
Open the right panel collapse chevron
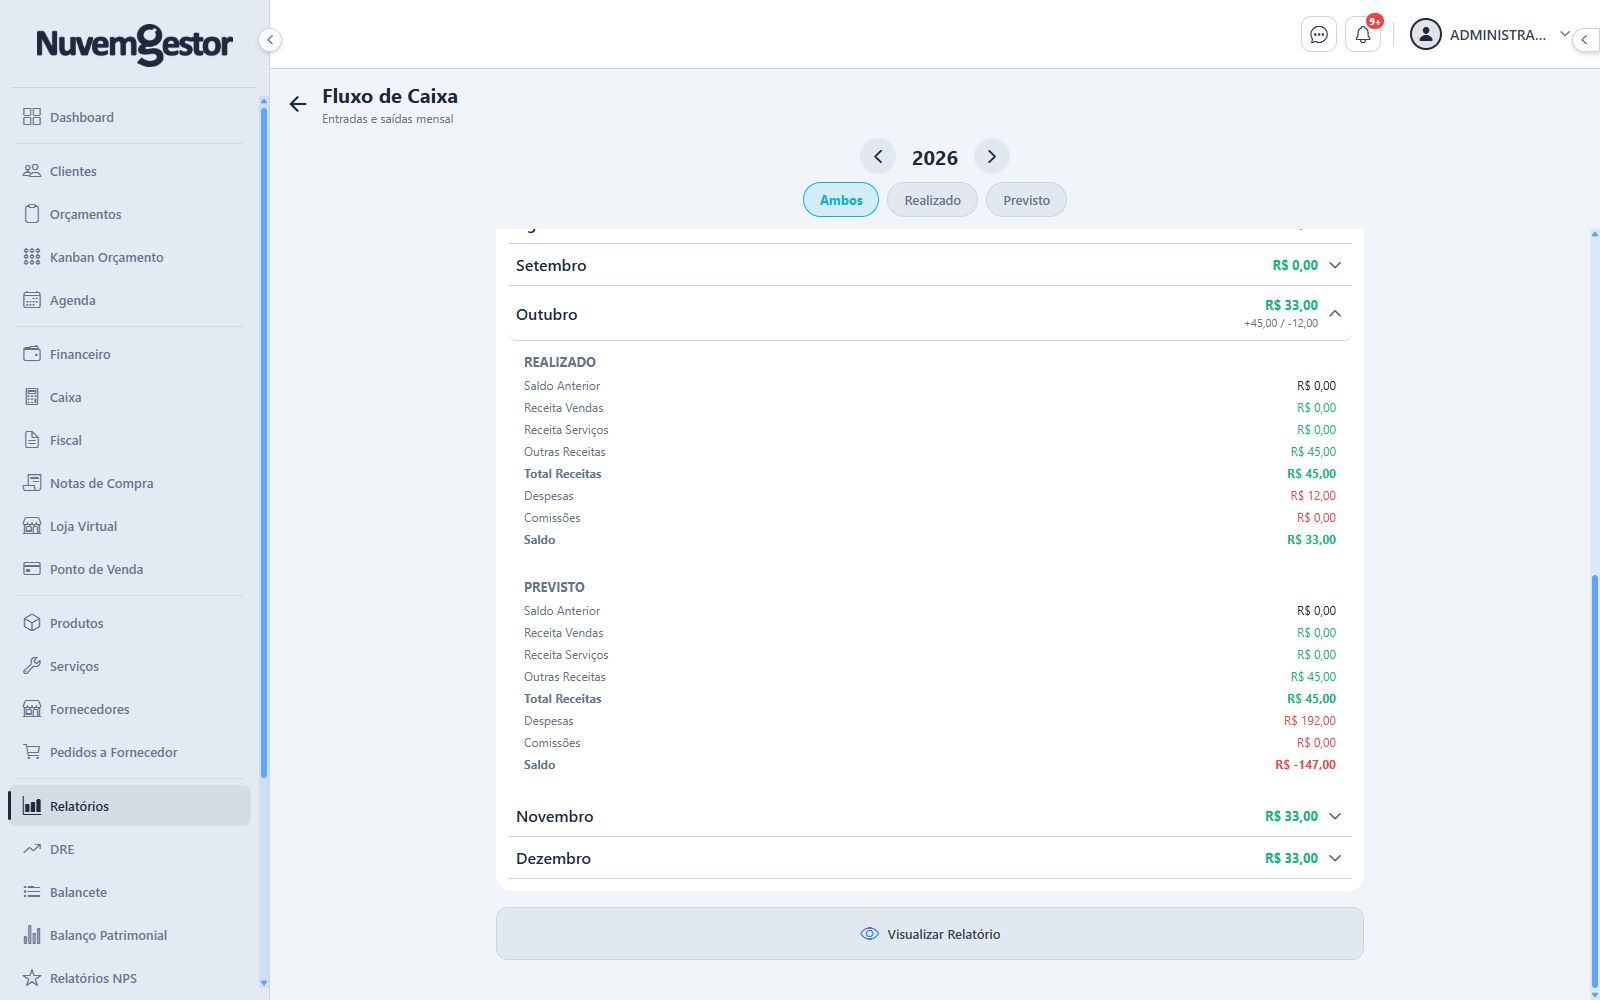pyautogui.click(x=1585, y=40)
